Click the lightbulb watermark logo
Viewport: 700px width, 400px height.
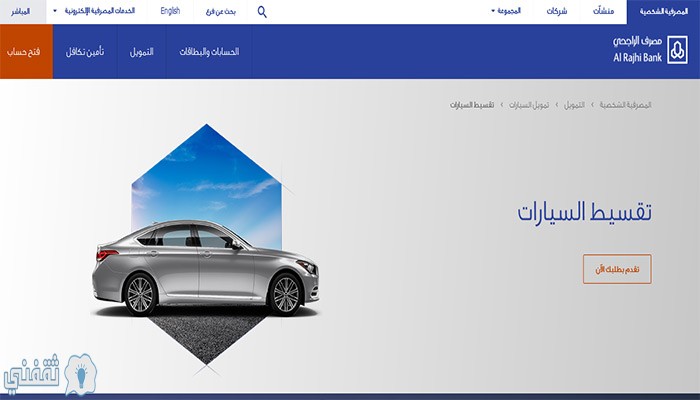[x=81, y=374]
